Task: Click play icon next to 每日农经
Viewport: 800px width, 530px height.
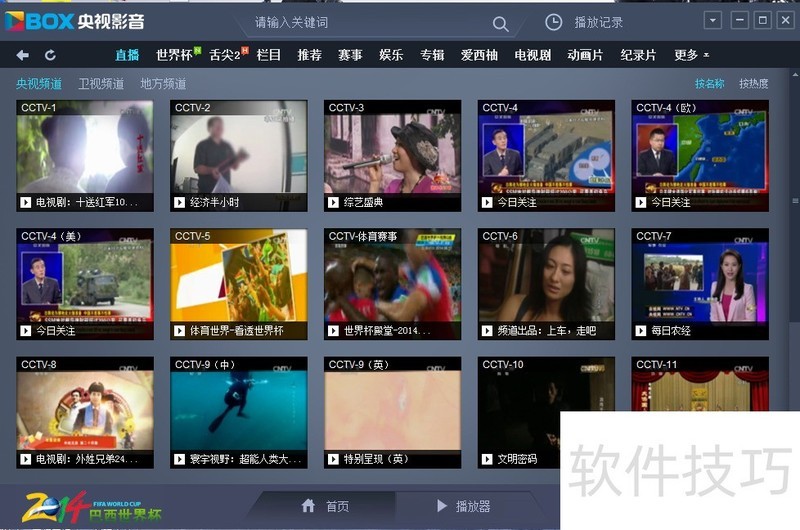Action: (641, 331)
